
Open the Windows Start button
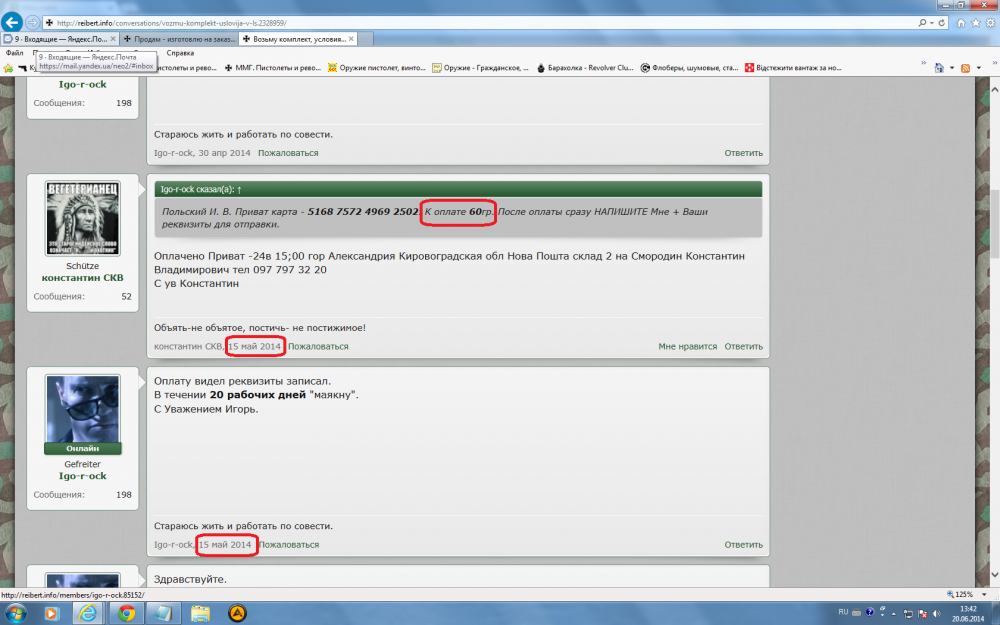(14, 614)
